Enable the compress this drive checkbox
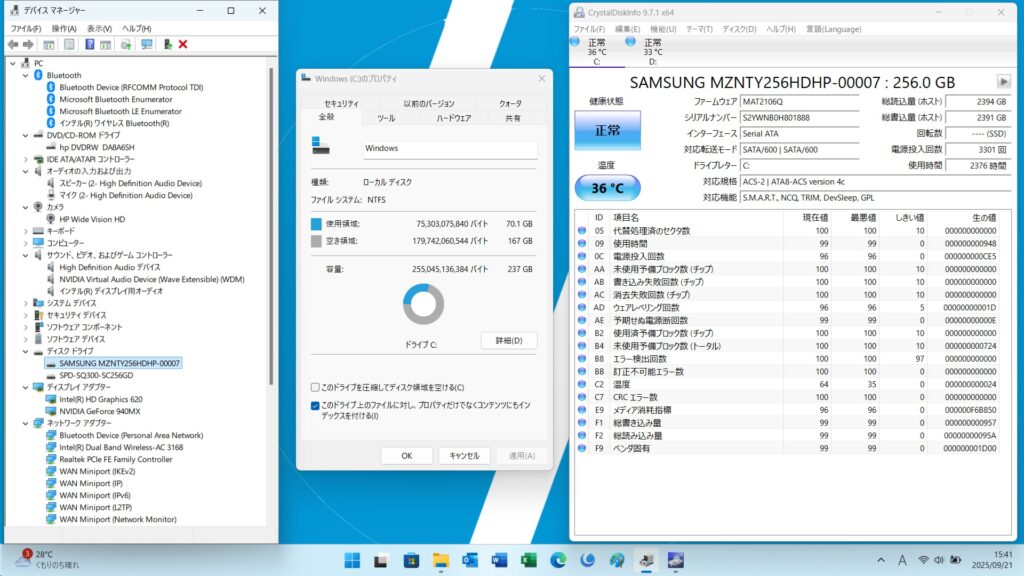The height and width of the screenshot is (576, 1024). (315, 387)
